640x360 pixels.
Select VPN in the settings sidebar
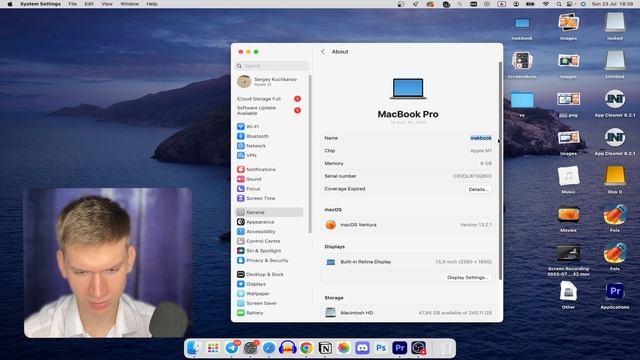[247, 156]
